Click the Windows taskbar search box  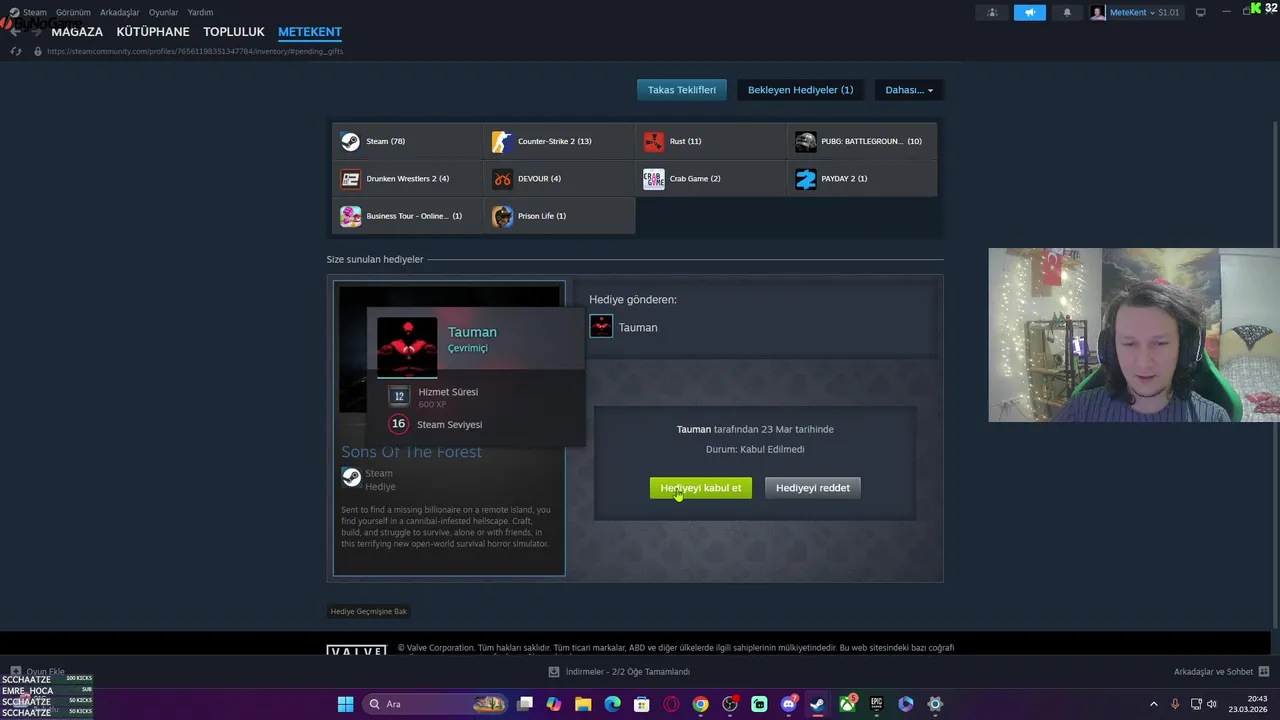435,704
